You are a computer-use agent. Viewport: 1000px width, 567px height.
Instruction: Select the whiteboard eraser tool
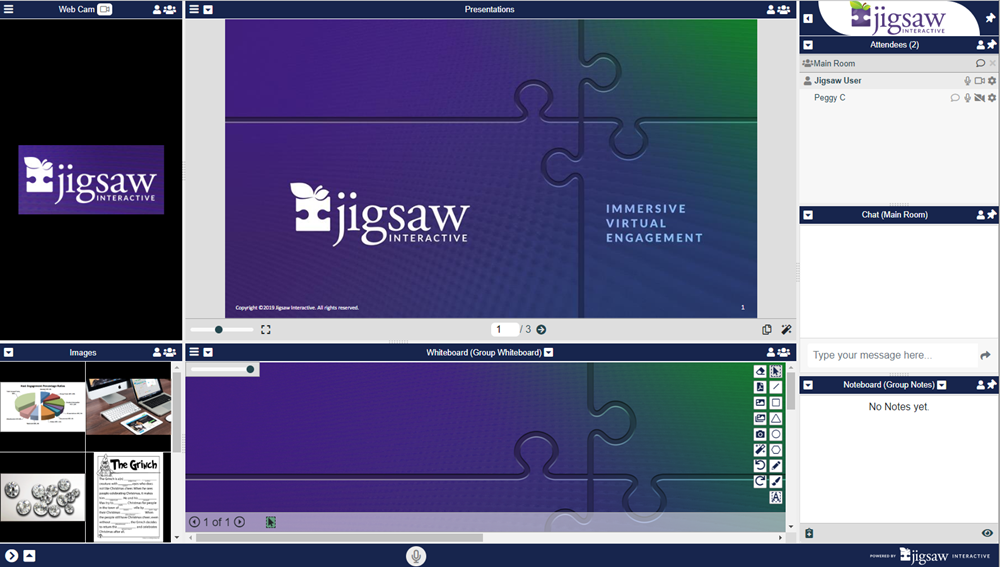[x=760, y=371]
